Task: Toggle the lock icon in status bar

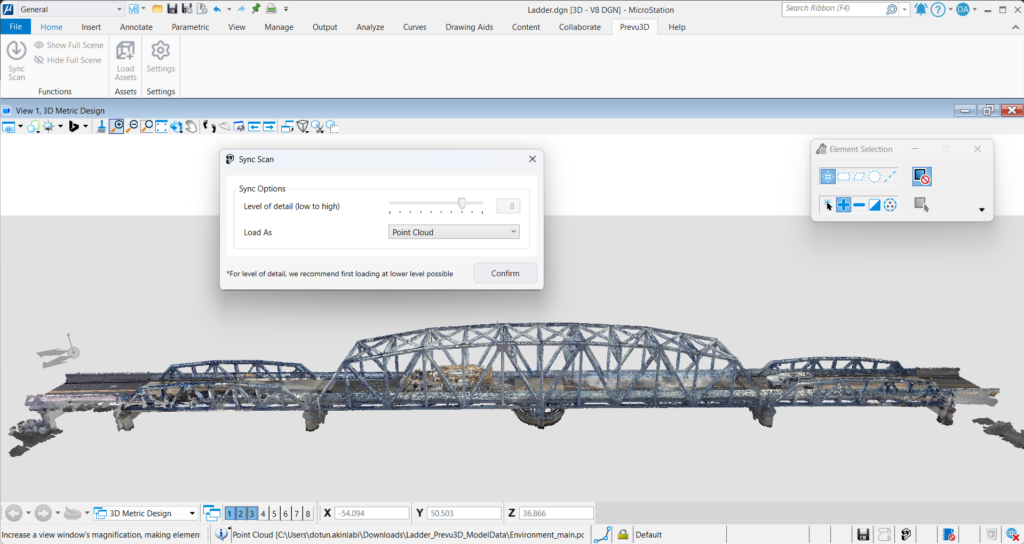Action: pos(623,534)
